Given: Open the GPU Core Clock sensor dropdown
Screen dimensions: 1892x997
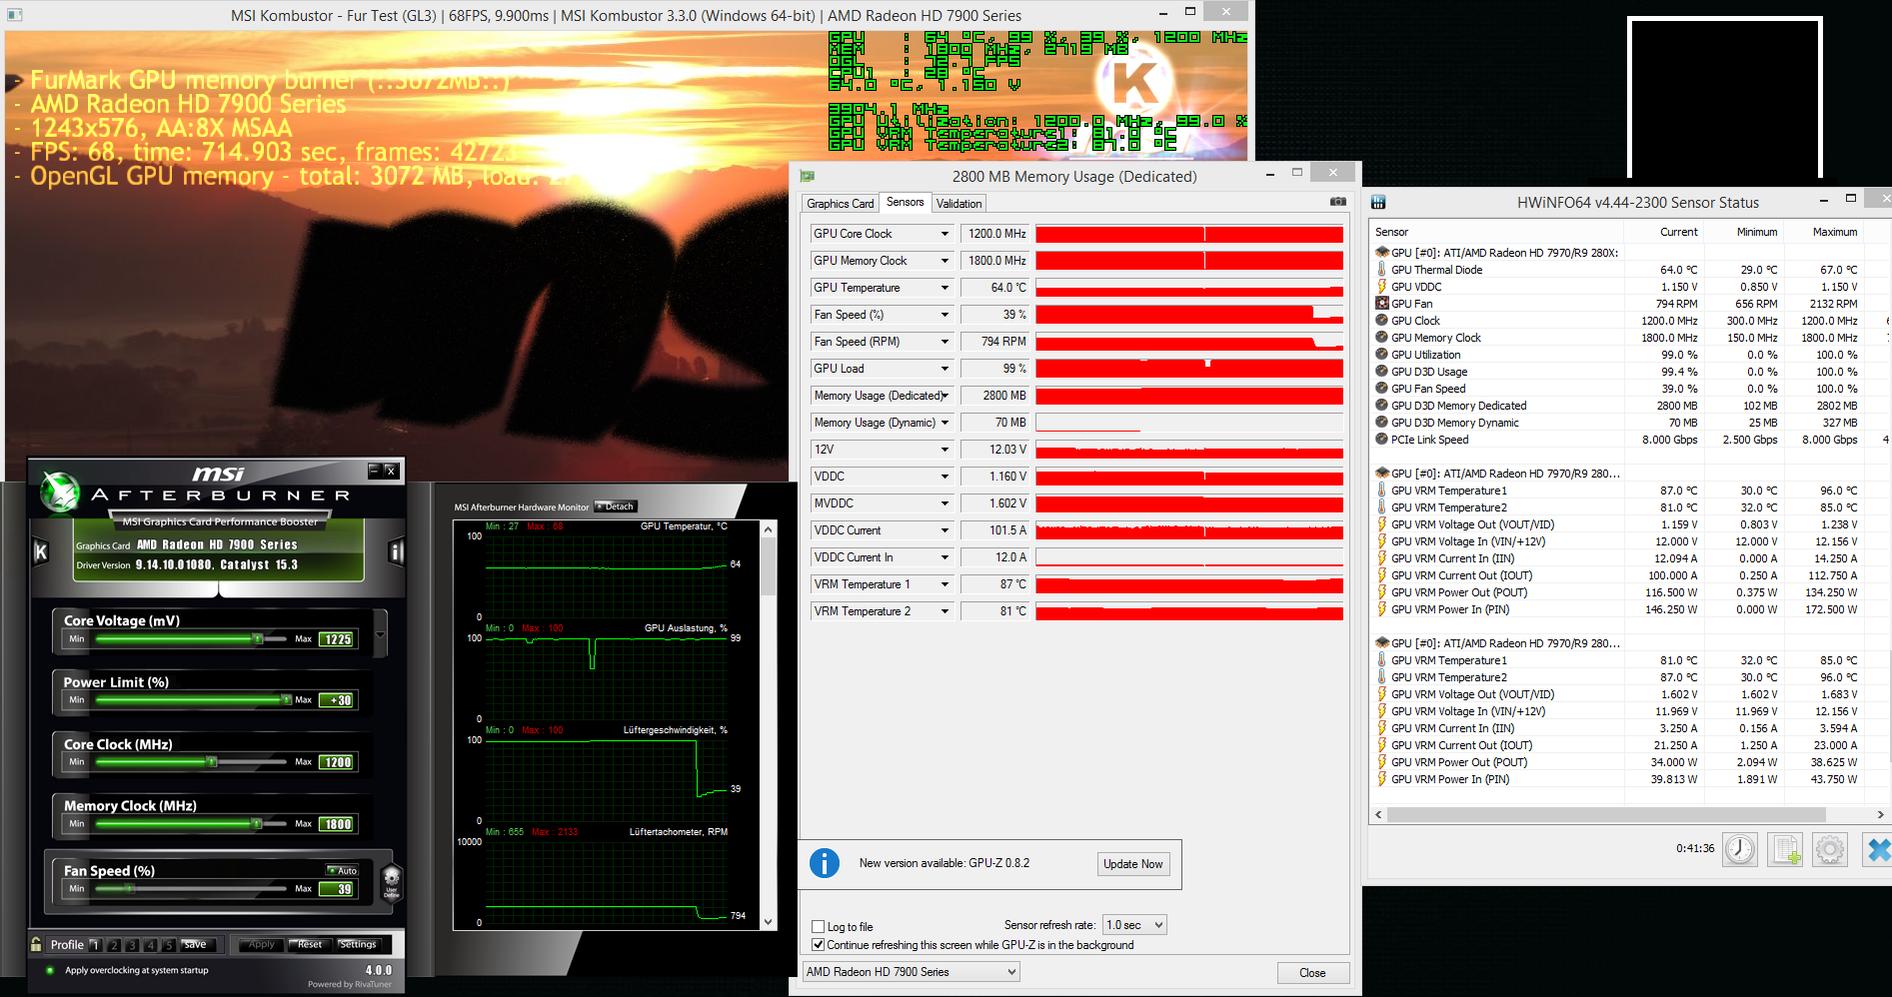Looking at the screenshot, I should (944, 234).
